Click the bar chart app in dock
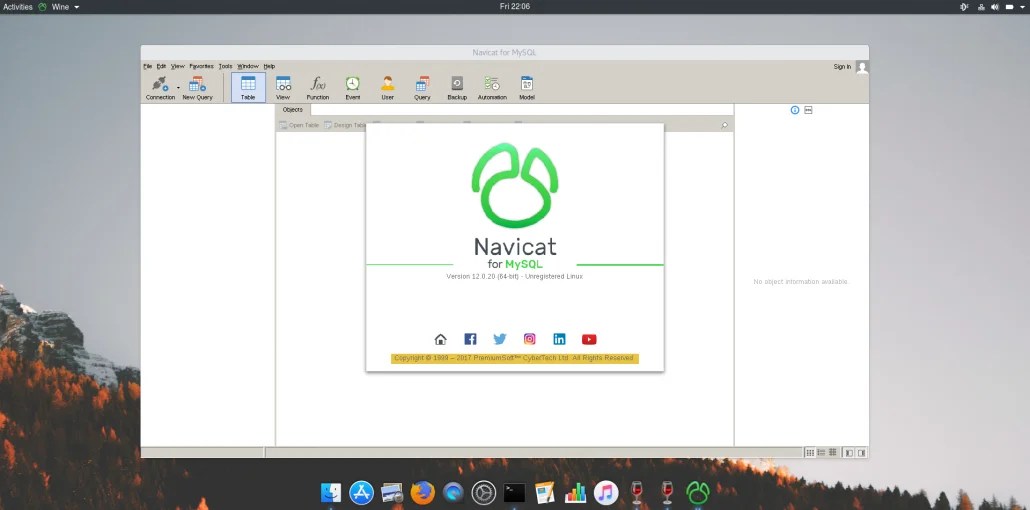 [x=575, y=492]
